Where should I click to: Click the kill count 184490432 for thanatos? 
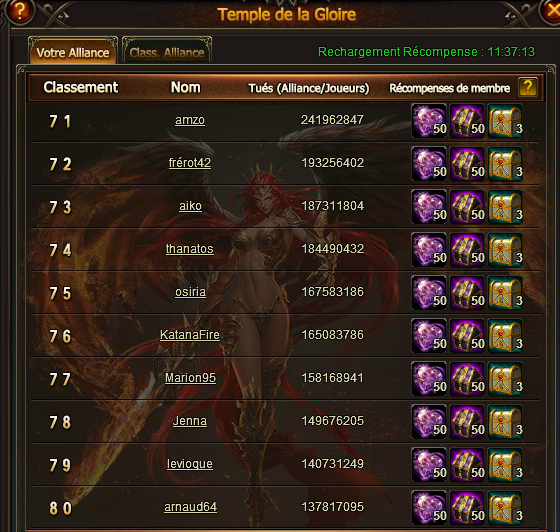pos(332,249)
